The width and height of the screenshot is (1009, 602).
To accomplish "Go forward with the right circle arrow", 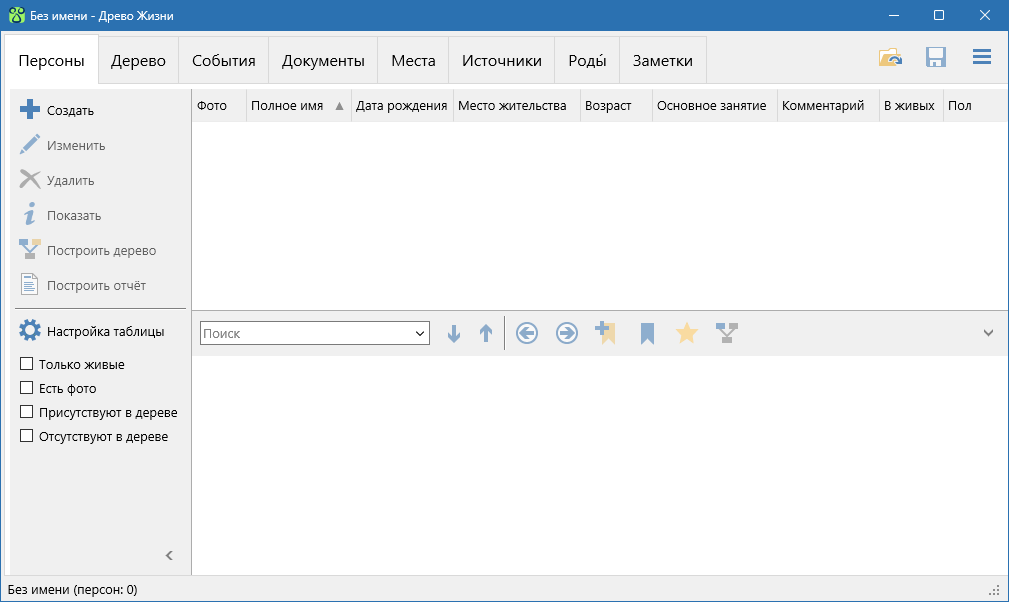I will point(567,333).
